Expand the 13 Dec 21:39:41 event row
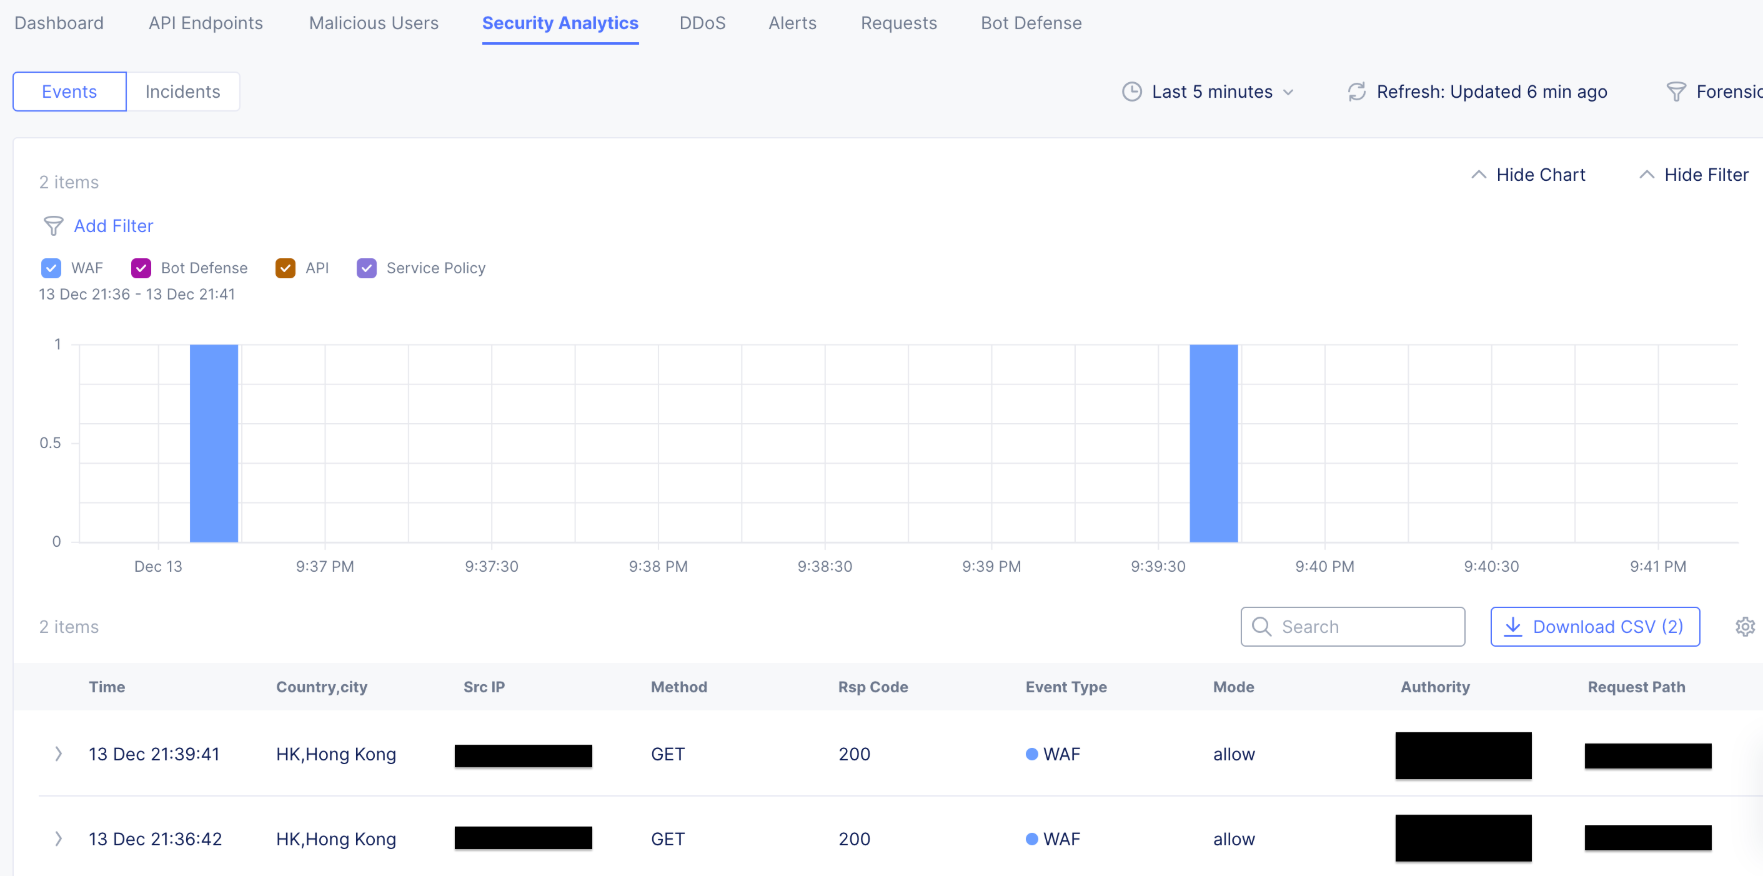1763x876 pixels. [x=58, y=754]
